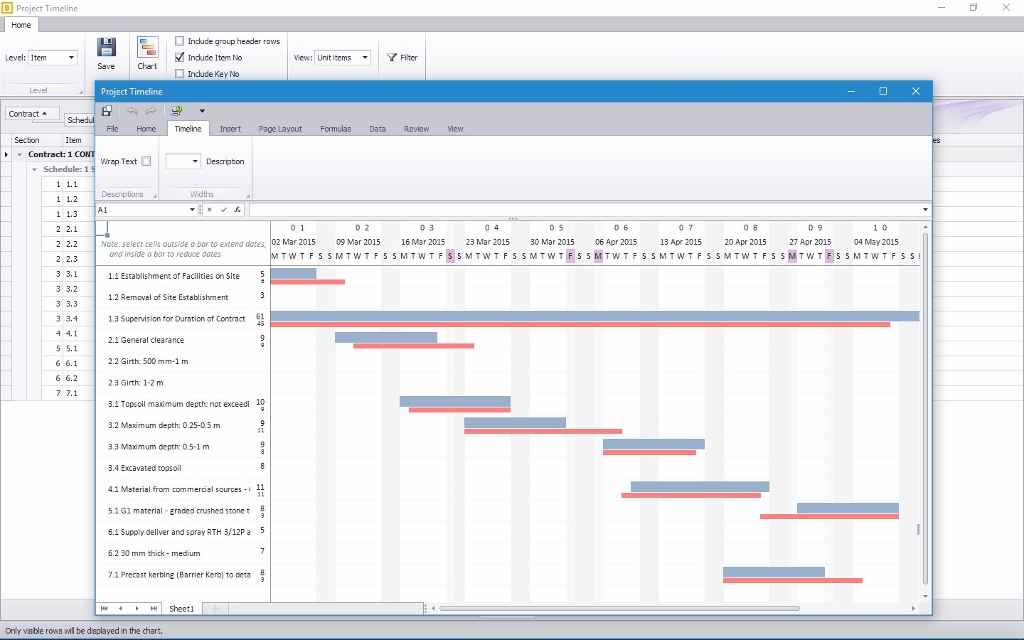This screenshot has height=640, width=1024.
Task: Switch to the Page Layout tab
Action: tap(280, 129)
